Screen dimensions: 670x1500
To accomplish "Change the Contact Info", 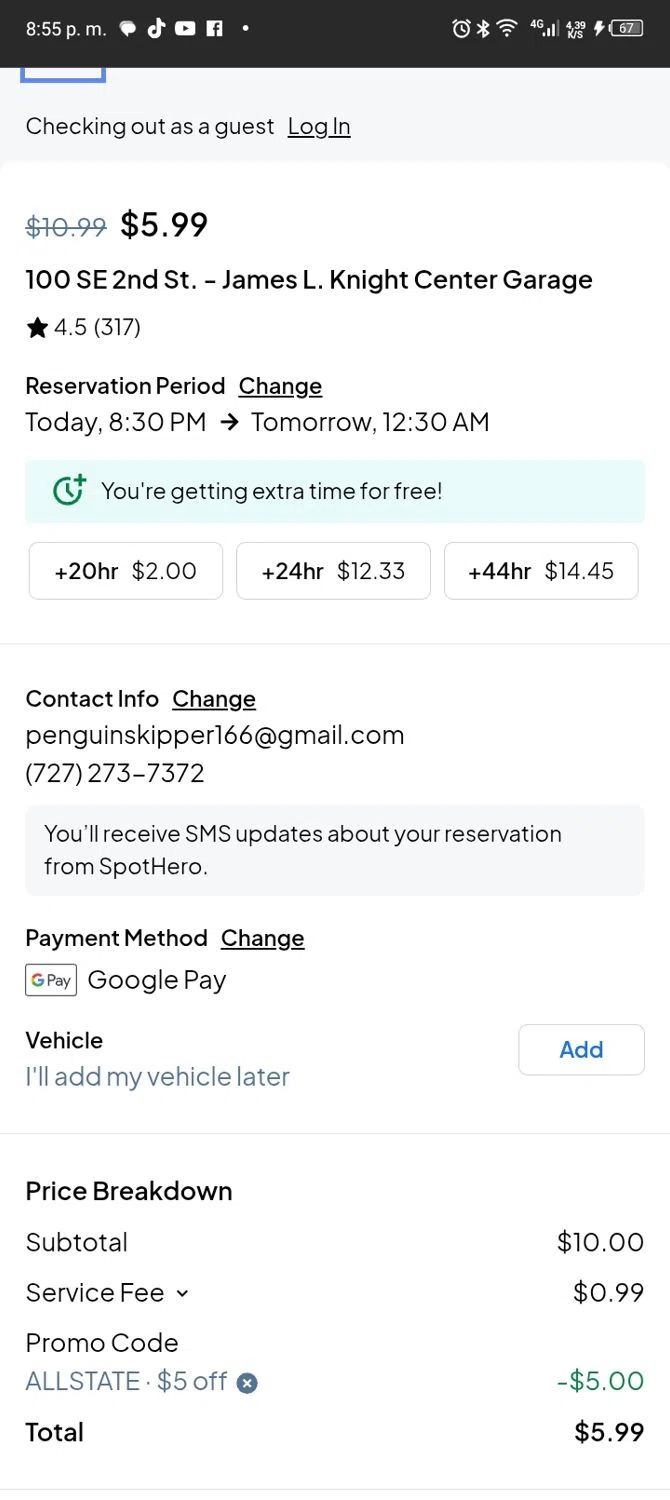I will coord(214,699).
